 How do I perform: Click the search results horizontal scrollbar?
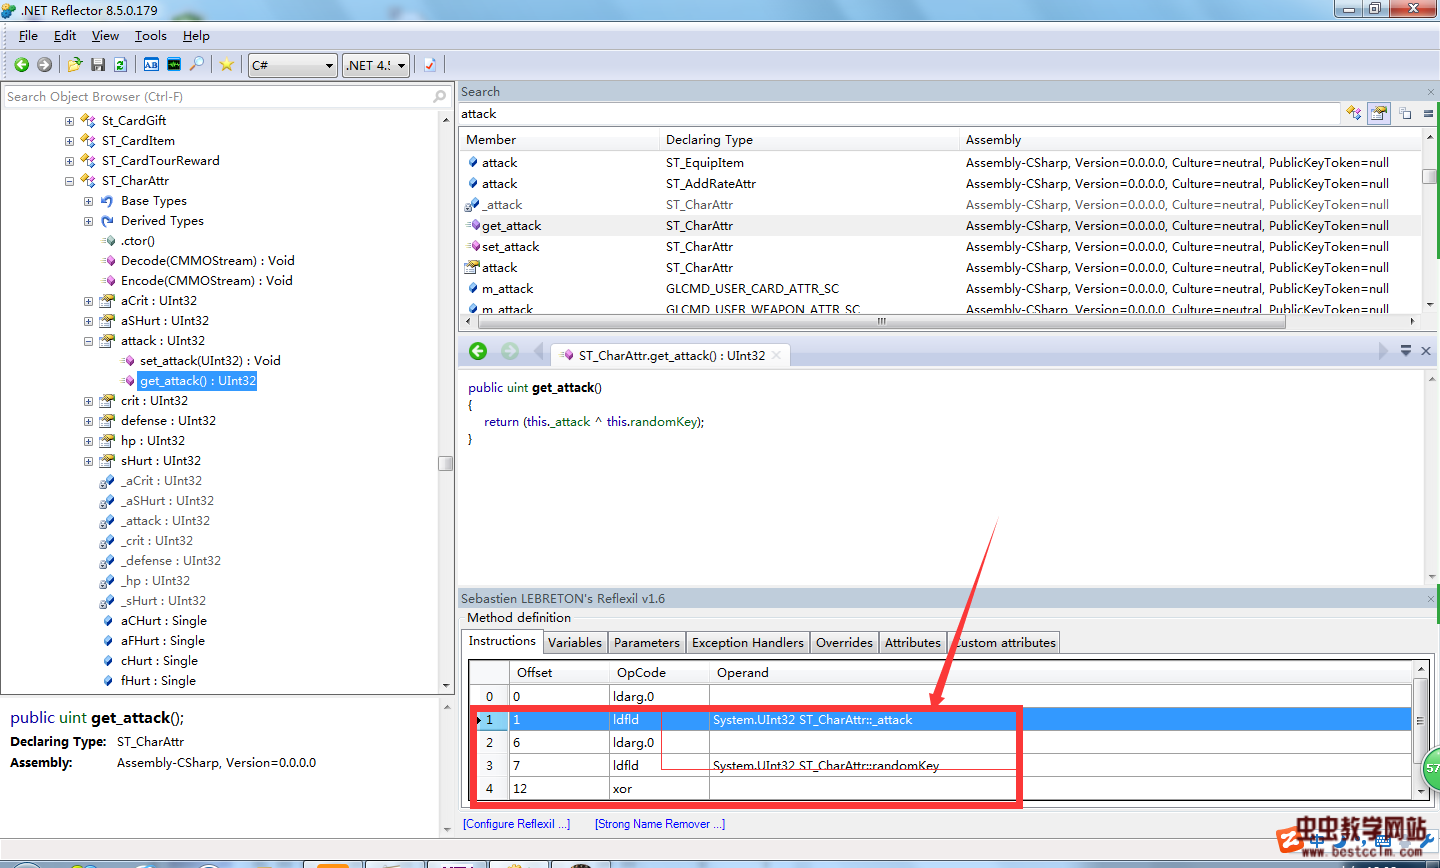pos(880,322)
